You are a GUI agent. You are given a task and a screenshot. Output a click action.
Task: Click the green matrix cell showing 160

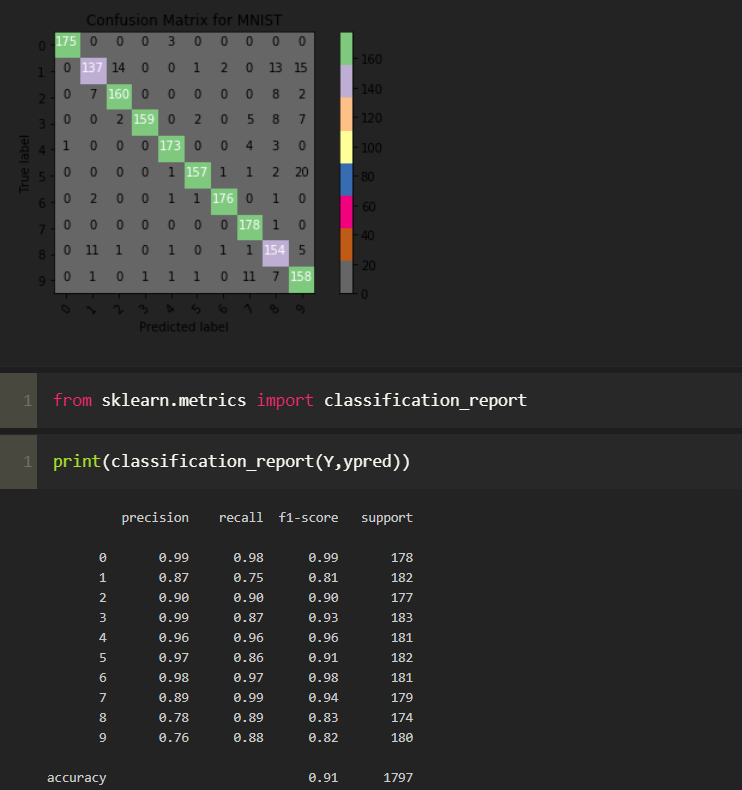[119, 97]
